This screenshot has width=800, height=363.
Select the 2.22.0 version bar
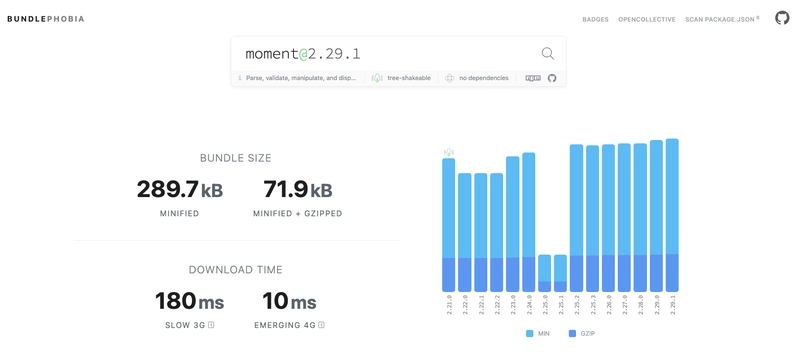(x=465, y=232)
